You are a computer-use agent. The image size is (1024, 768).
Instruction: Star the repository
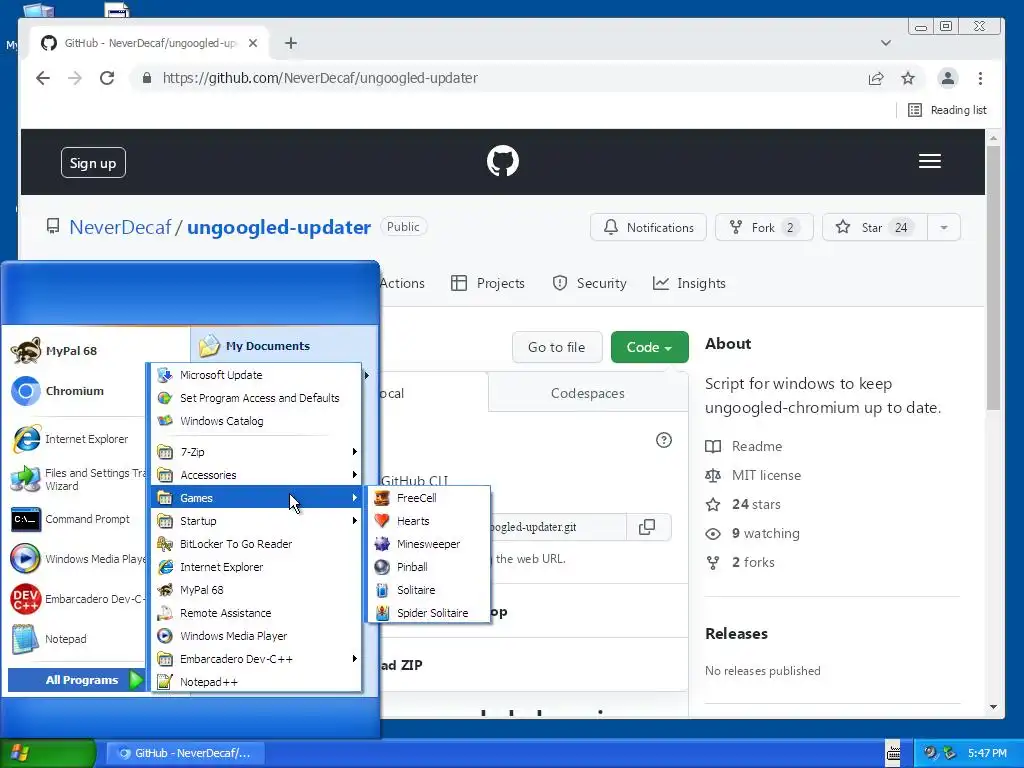875,227
